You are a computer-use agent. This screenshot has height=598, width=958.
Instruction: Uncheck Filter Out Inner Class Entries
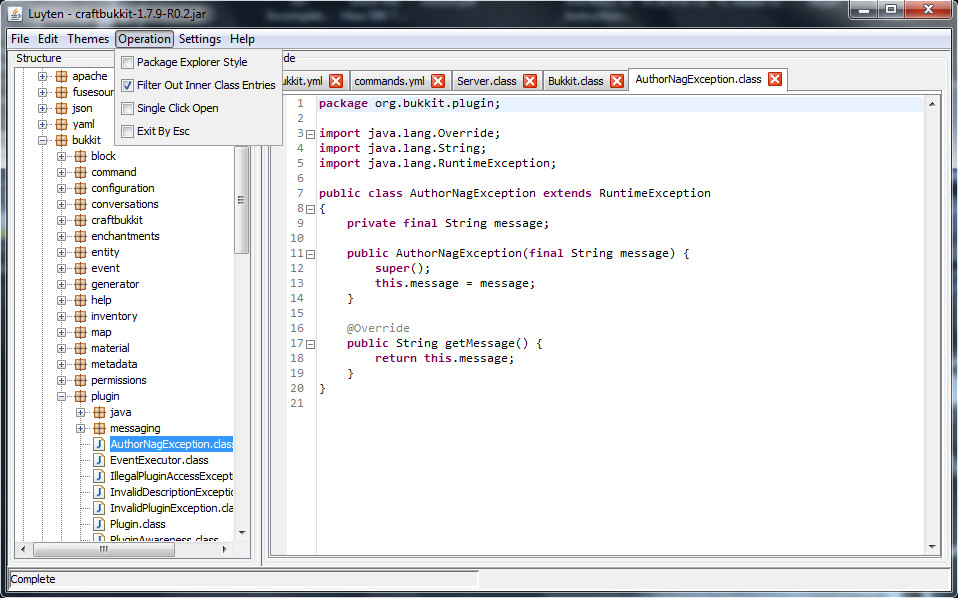click(128, 86)
